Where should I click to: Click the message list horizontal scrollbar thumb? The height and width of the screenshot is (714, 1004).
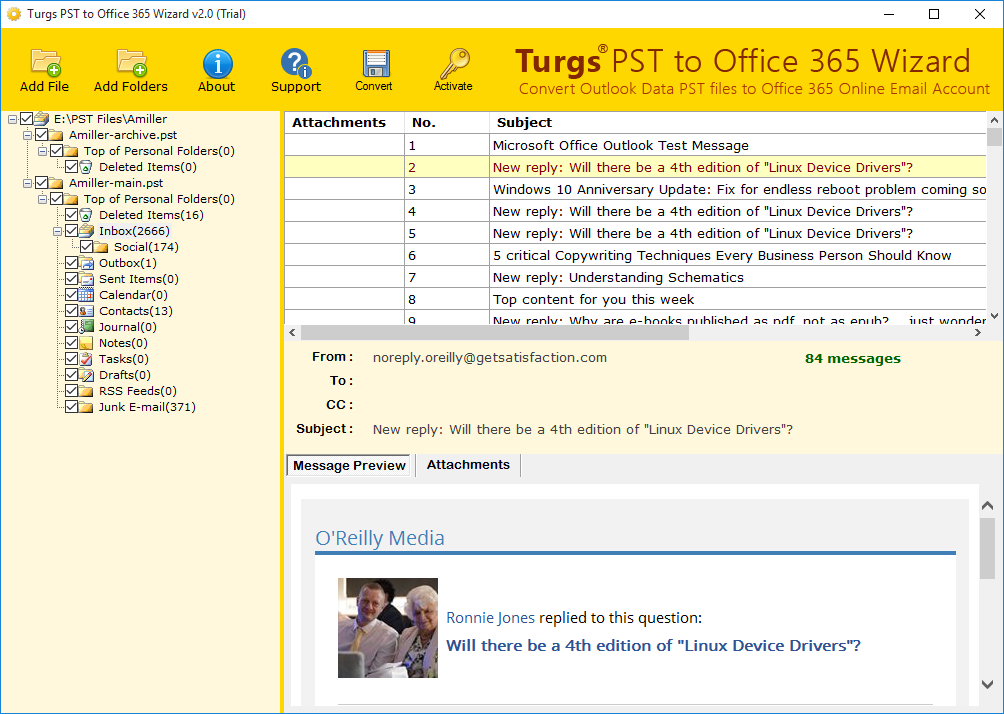coord(494,332)
